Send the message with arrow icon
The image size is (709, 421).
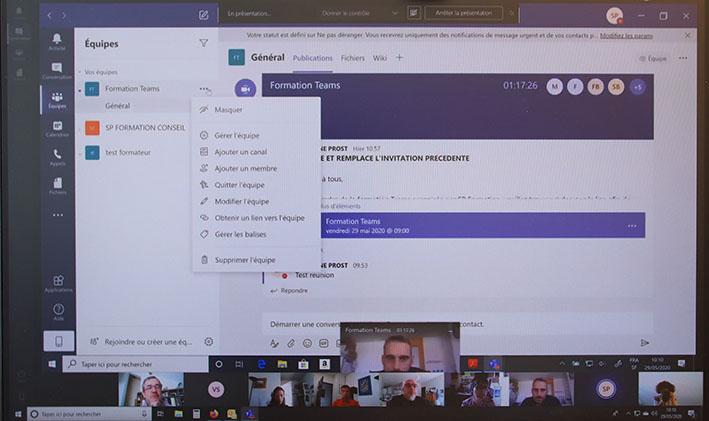pos(645,343)
